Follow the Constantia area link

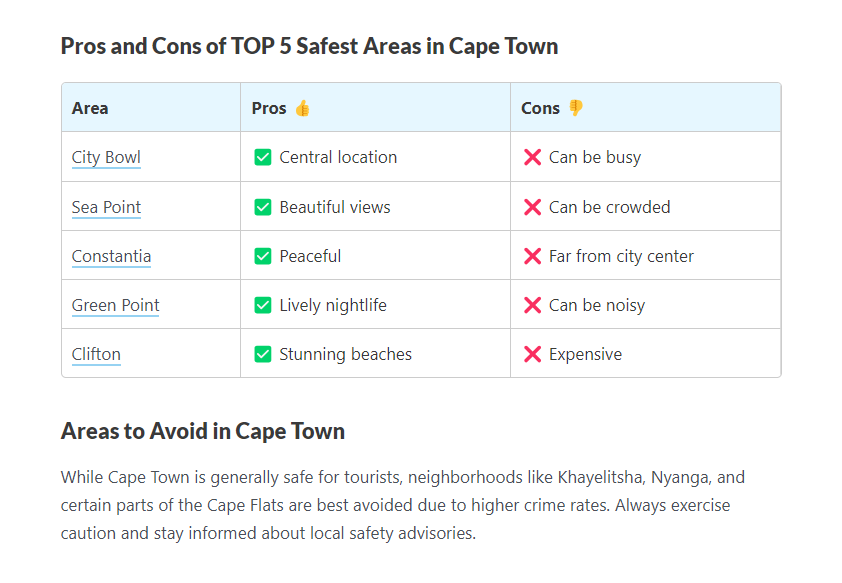(x=111, y=256)
